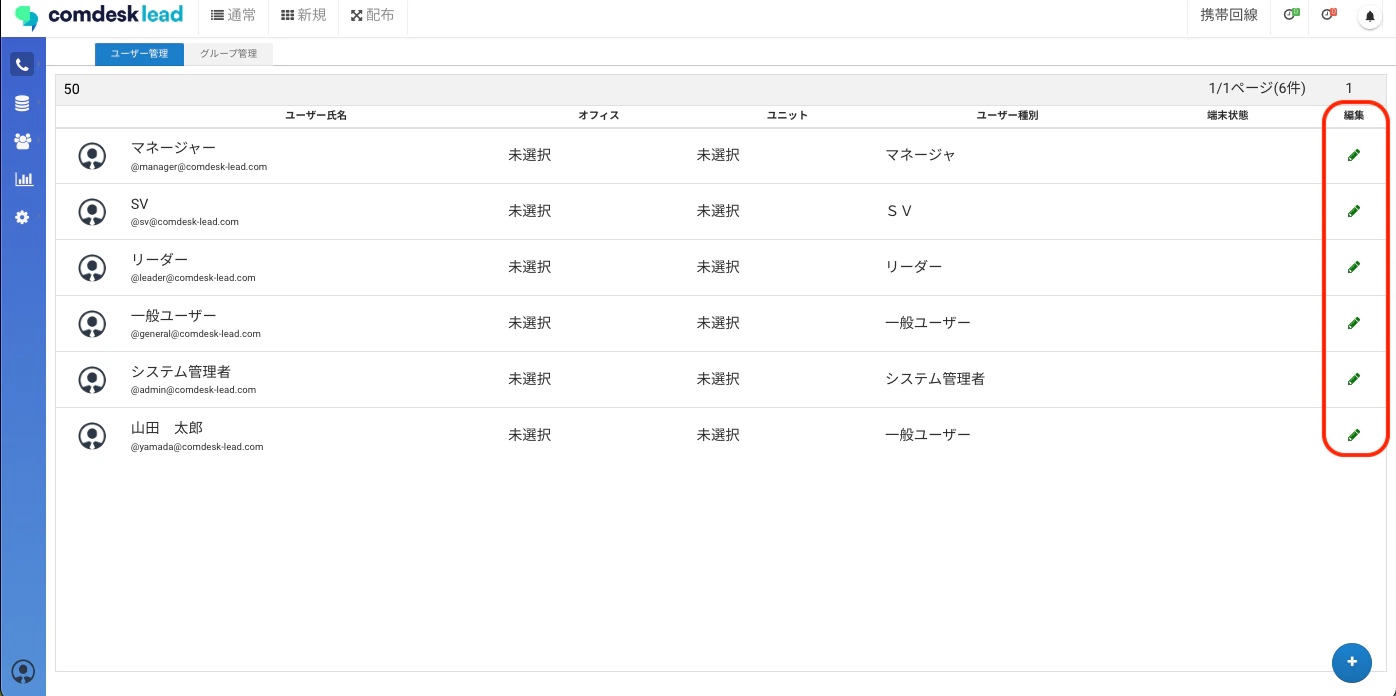Image resolution: width=1396 pixels, height=696 pixels.
Task: Sort by ユーザー氏名 column header
Action: coord(316,116)
